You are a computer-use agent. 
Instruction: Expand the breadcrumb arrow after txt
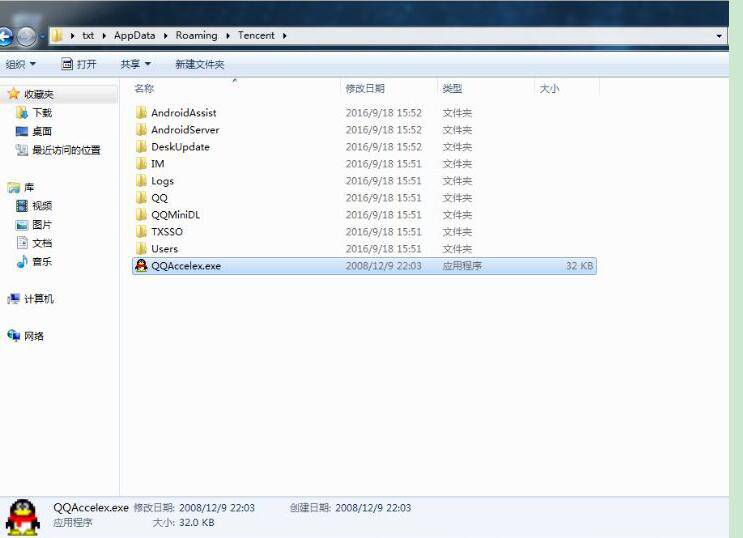(x=104, y=36)
